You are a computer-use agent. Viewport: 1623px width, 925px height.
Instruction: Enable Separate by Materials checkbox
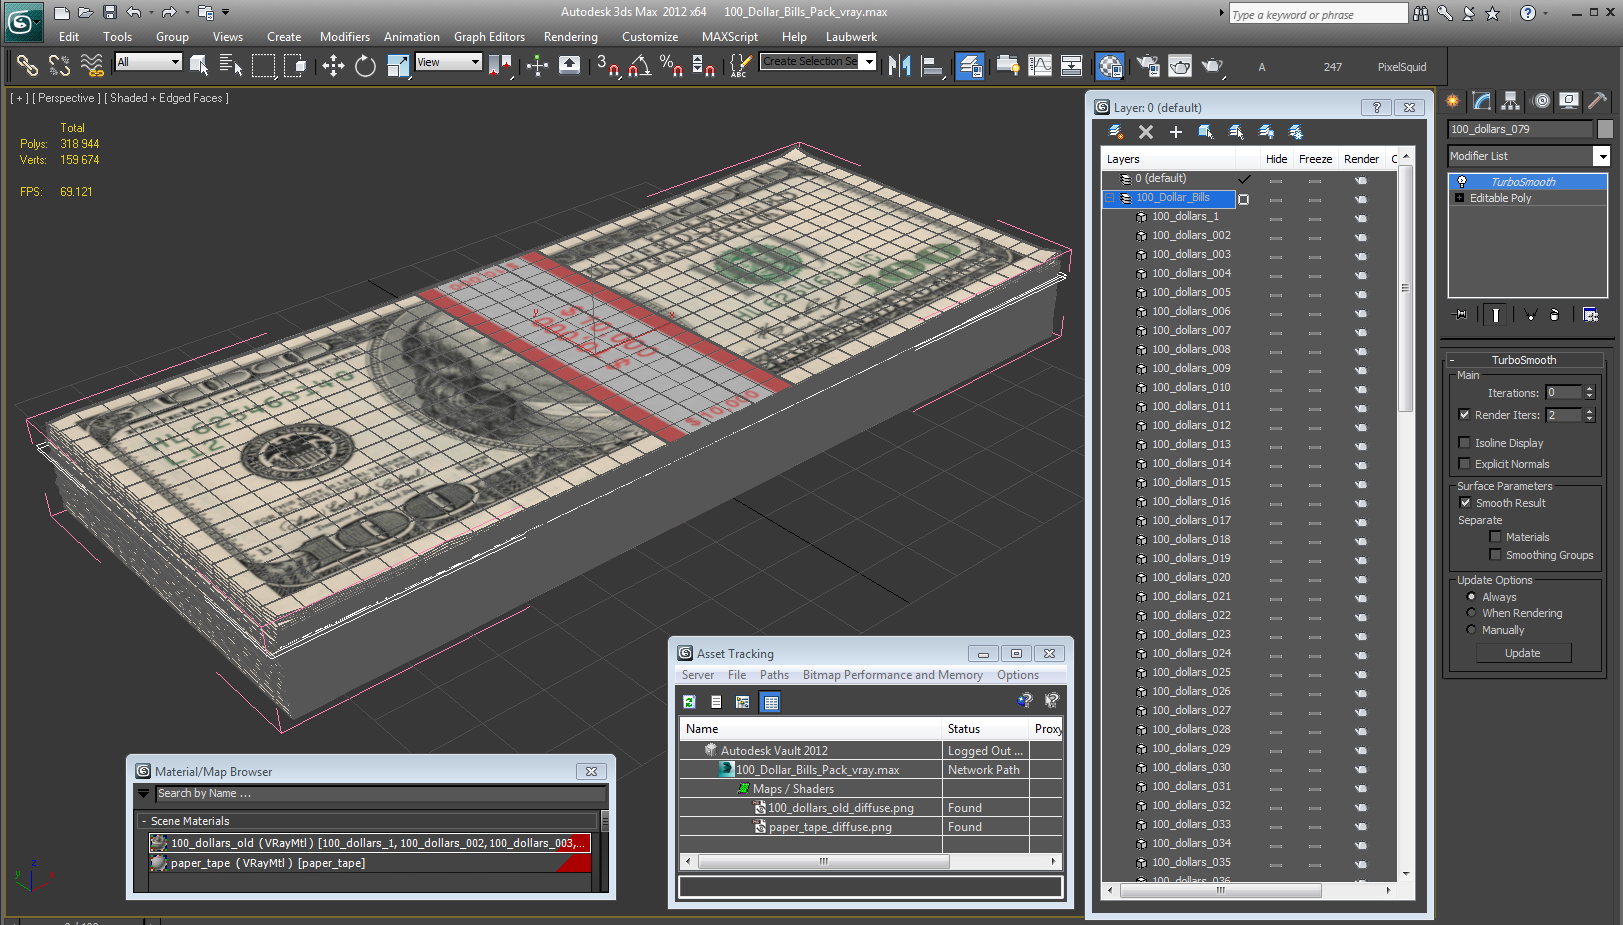click(x=1495, y=537)
